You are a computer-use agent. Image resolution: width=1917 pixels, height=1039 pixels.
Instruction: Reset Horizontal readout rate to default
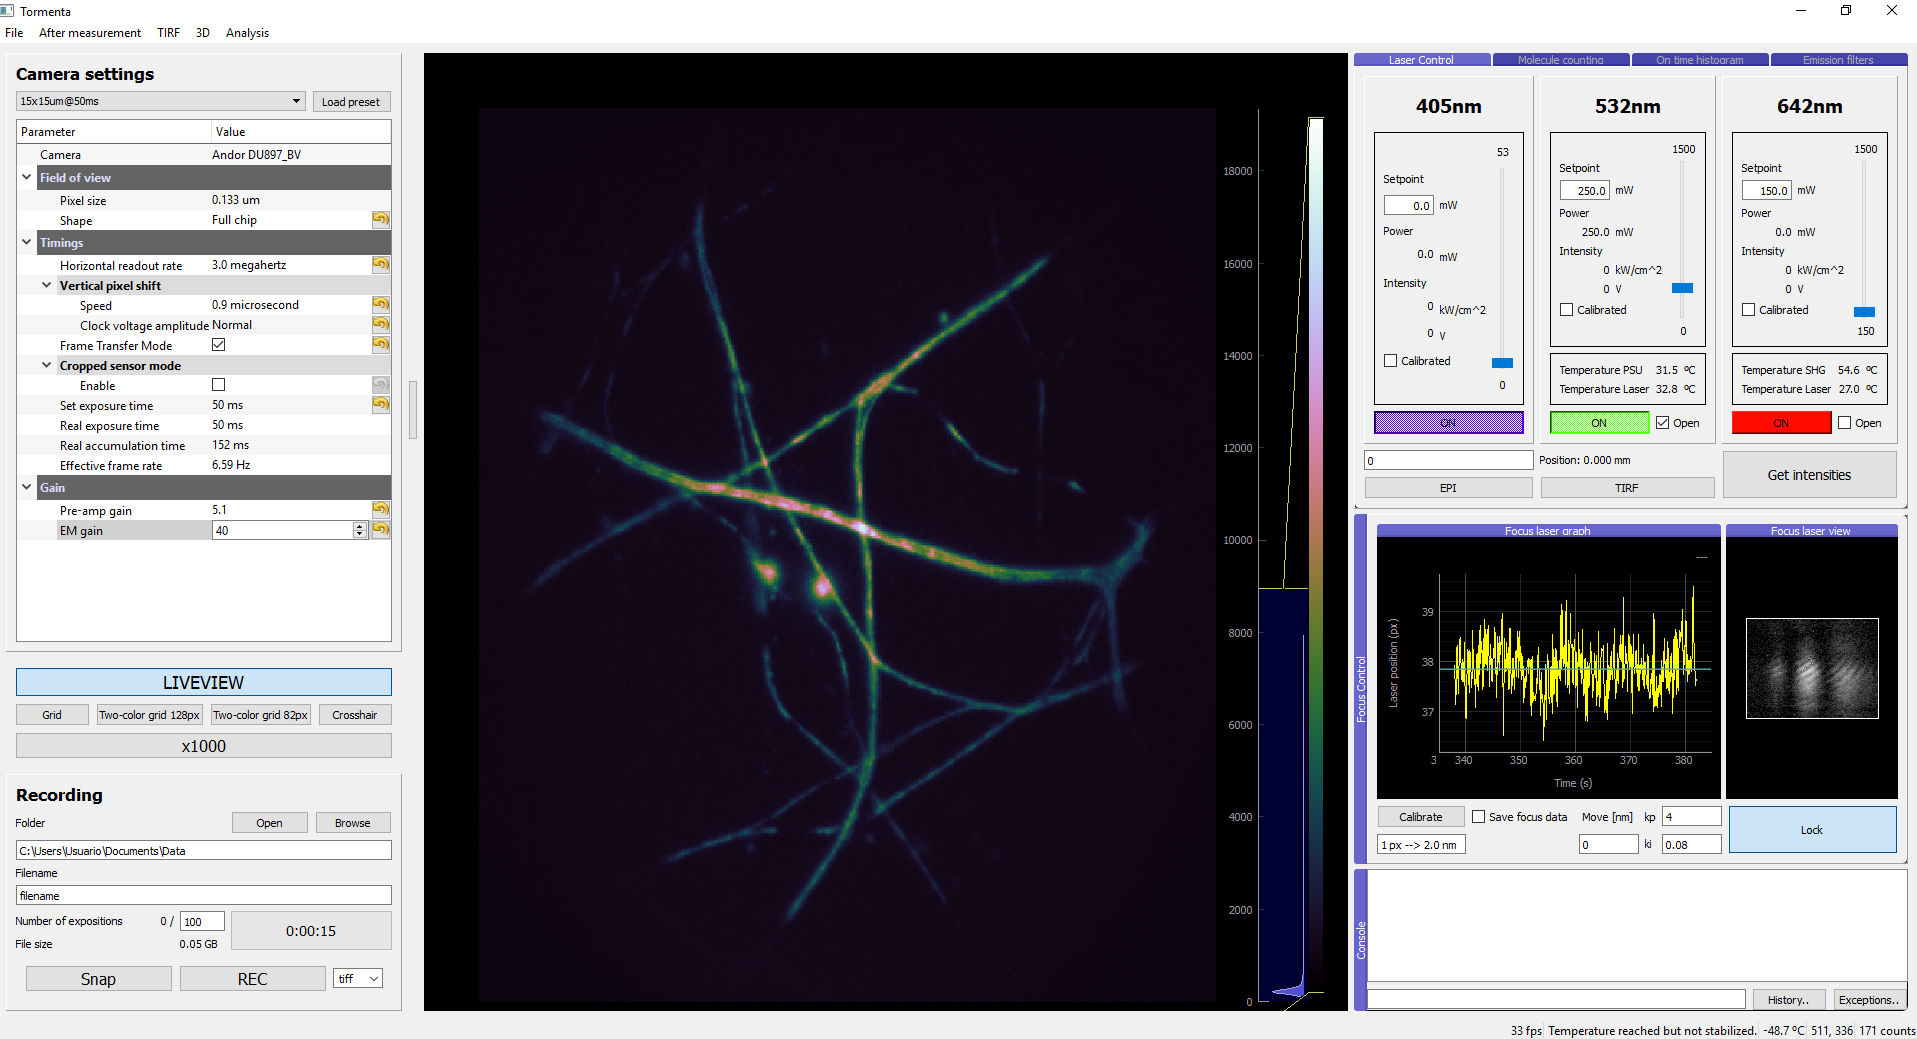pyautogui.click(x=381, y=265)
